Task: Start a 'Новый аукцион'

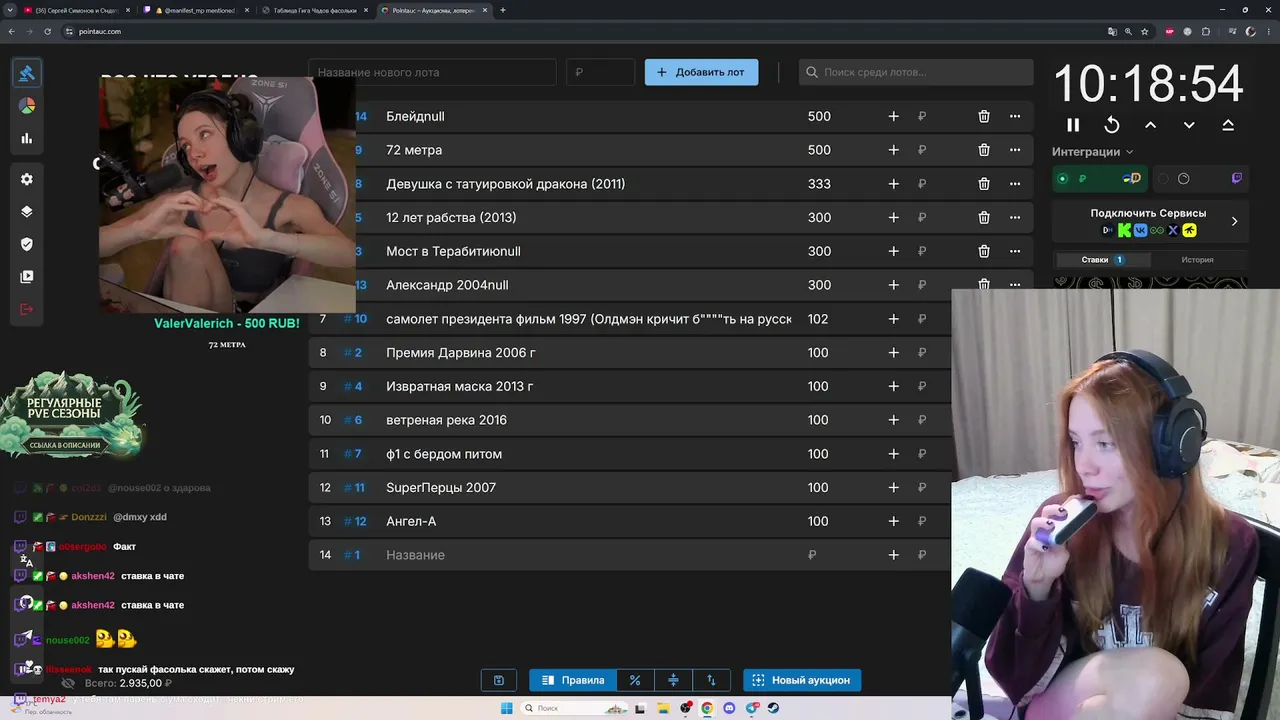Action: point(802,680)
